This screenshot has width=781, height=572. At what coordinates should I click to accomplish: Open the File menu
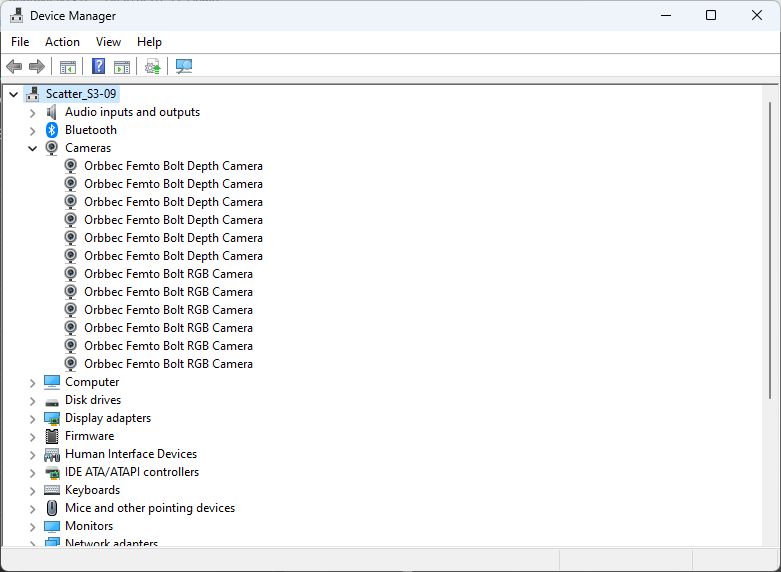pos(20,42)
